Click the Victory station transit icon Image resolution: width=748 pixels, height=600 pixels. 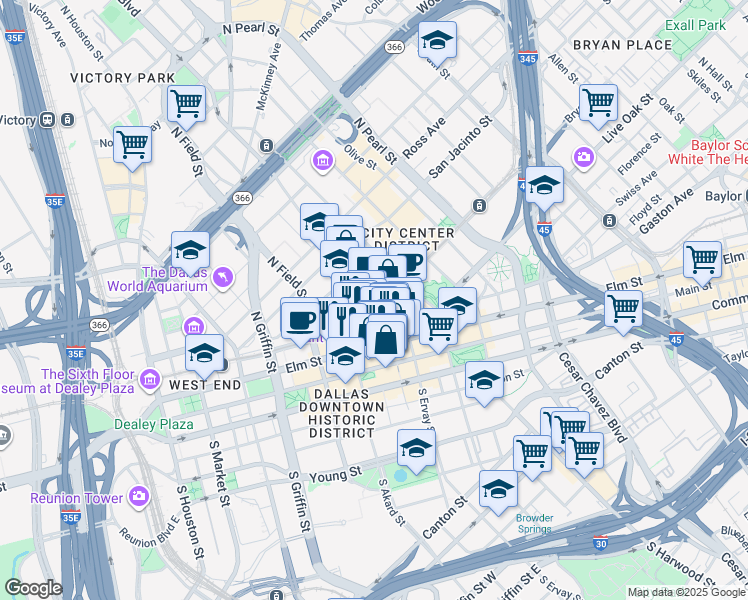point(47,120)
